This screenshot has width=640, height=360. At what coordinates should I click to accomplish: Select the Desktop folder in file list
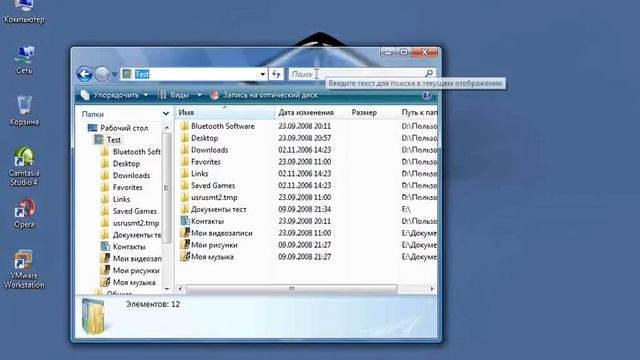[x=199, y=138]
